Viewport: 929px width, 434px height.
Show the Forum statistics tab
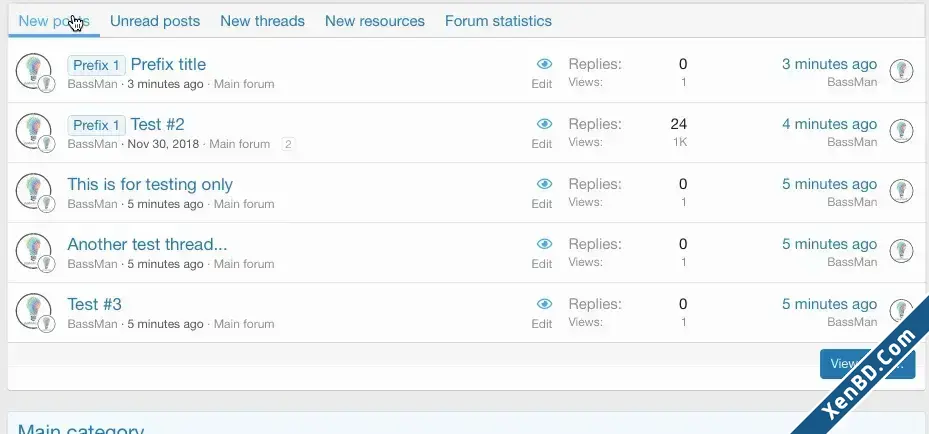click(498, 21)
